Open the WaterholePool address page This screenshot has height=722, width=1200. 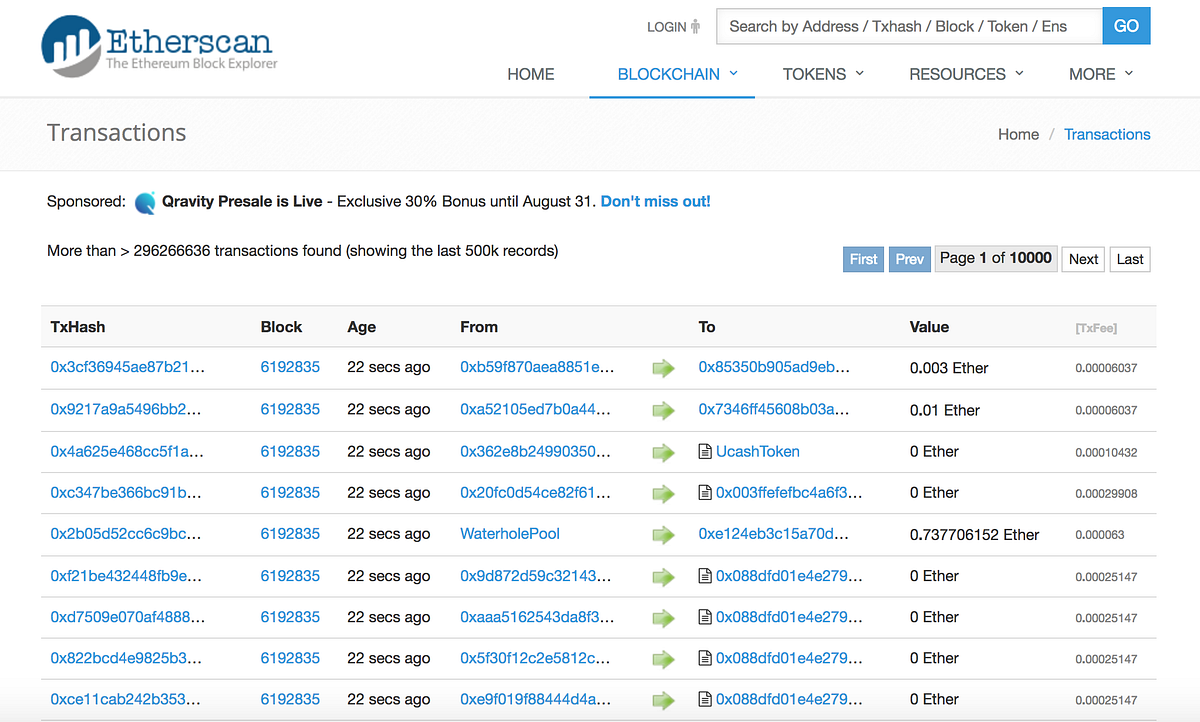510,534
